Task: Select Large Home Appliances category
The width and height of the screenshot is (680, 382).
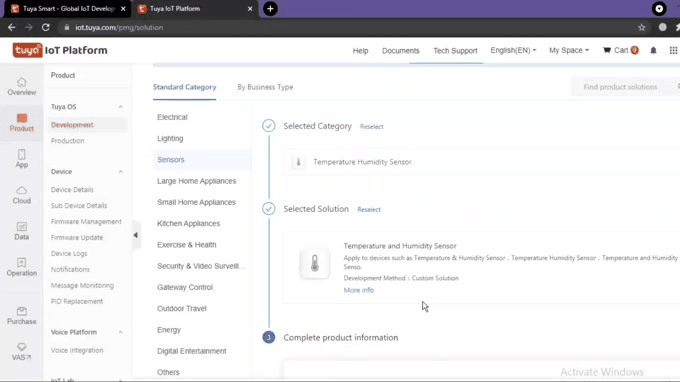Action: (196, 181)
